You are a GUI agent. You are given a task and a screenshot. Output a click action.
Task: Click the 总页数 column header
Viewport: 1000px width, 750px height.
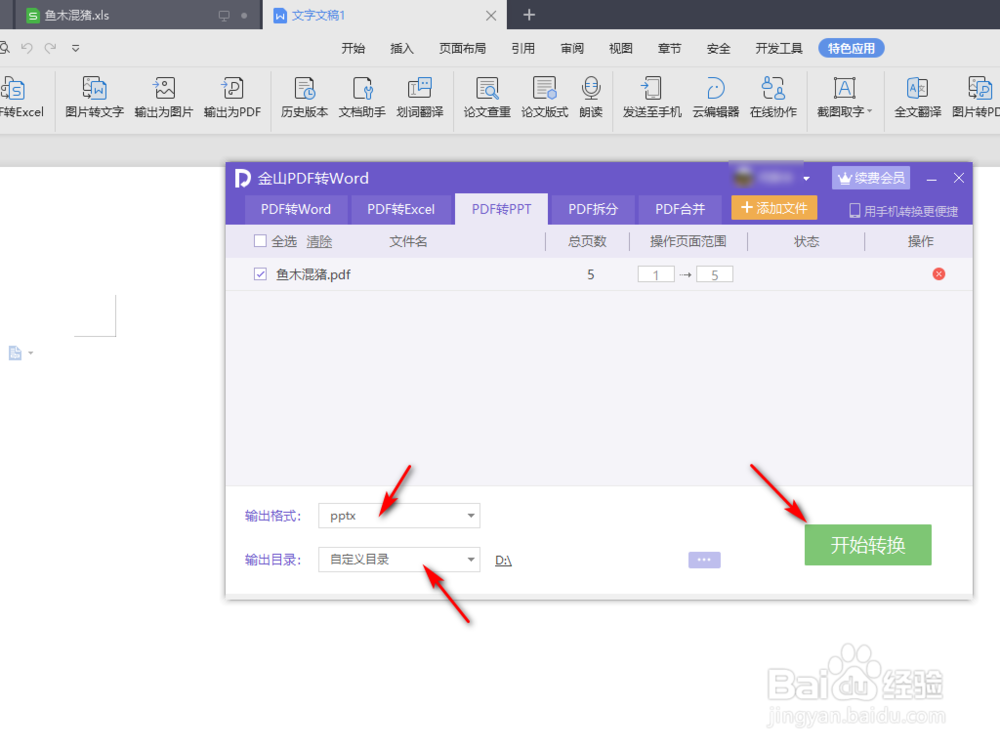(587, 241)
